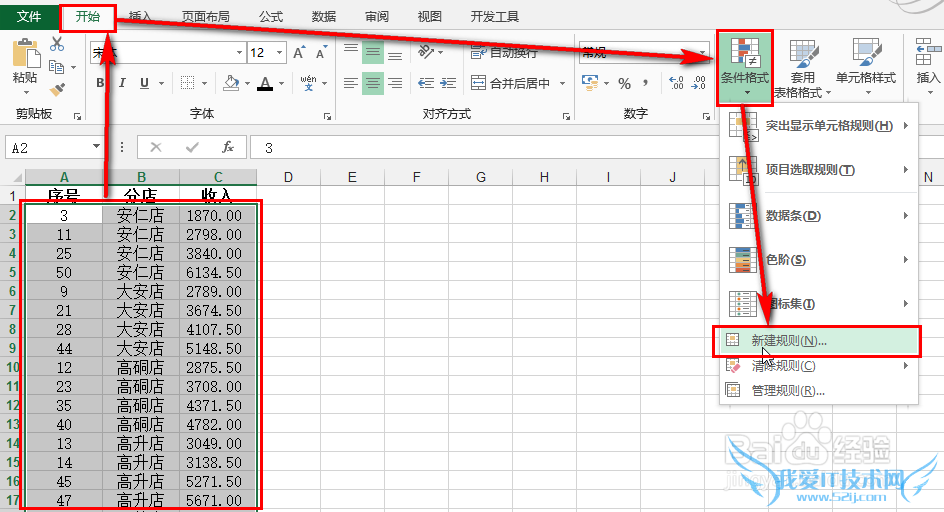Select Manage Rules (管理规则) menu item

point(819,391)
